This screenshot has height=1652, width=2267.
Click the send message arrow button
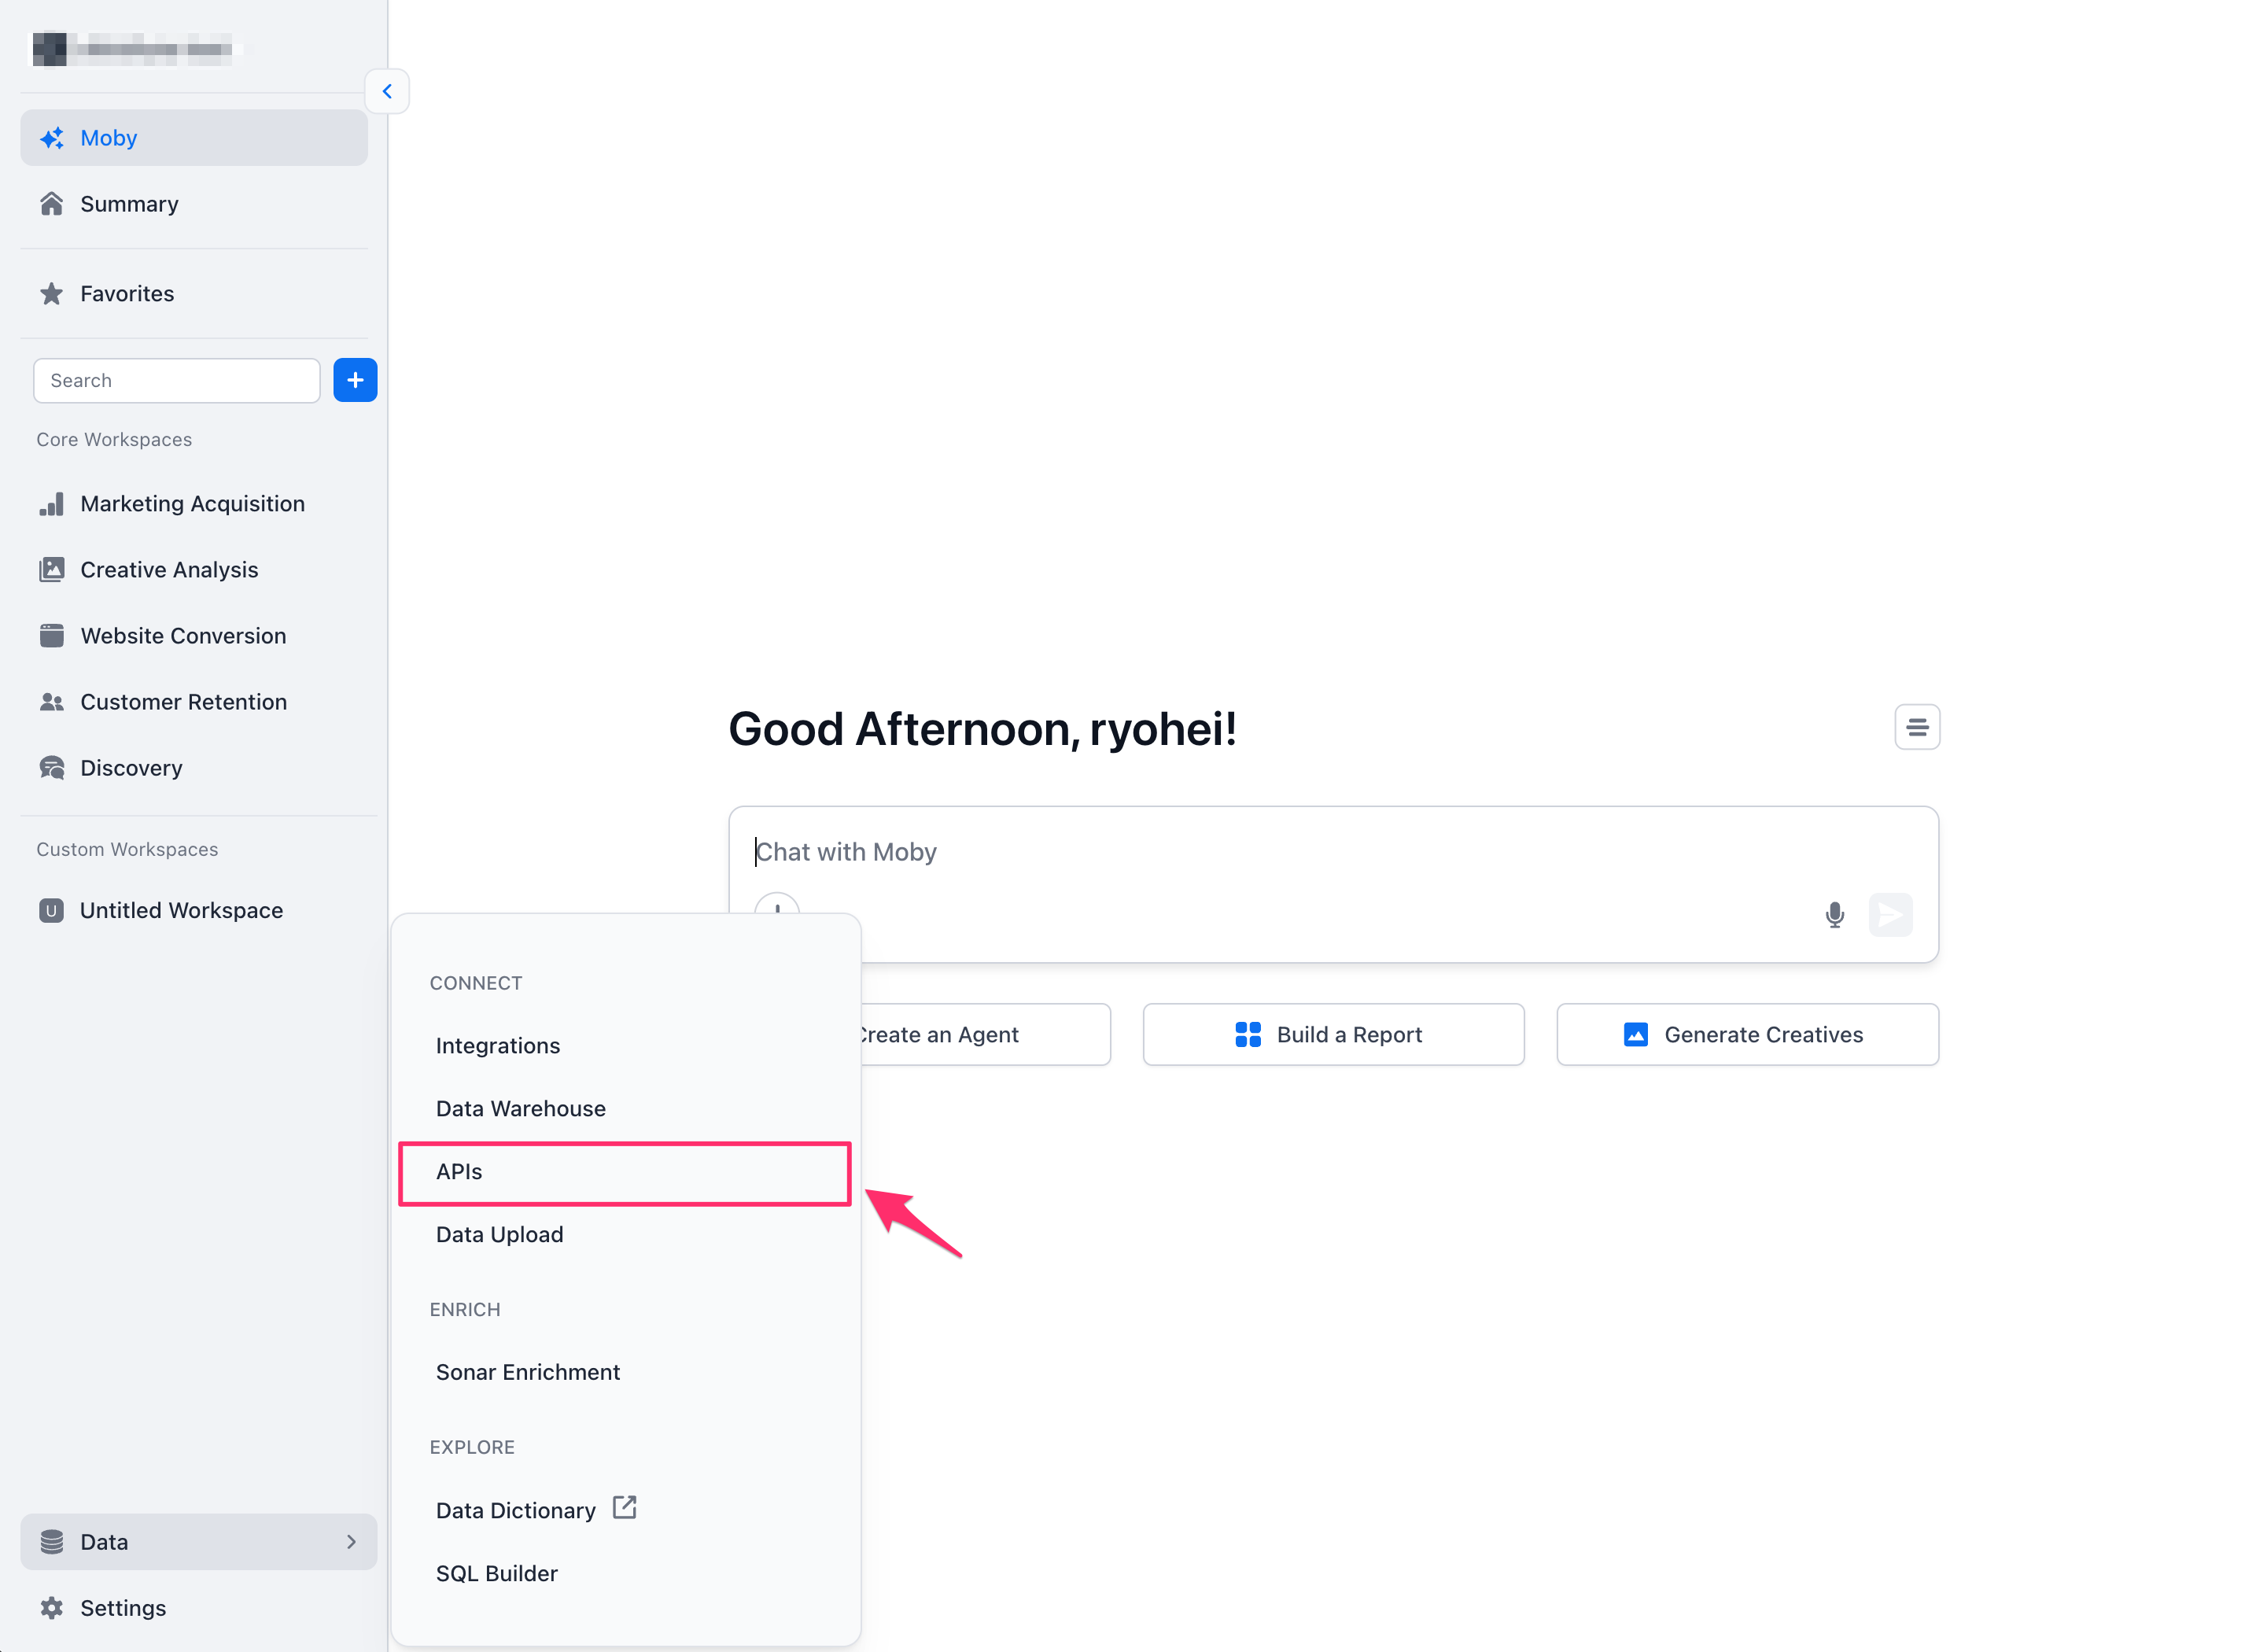coord(1891,915)
